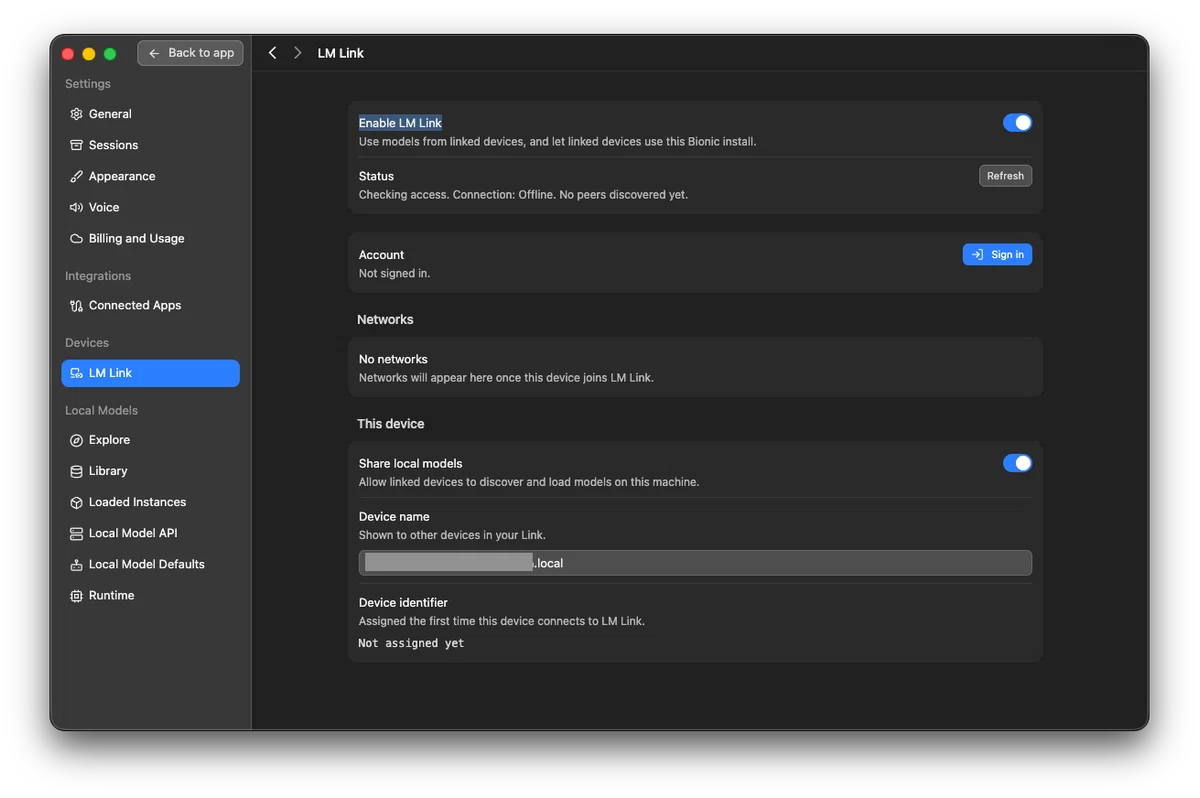
Task: Sign in to the account
Action: pyautogui.click(x=997, y=255)
